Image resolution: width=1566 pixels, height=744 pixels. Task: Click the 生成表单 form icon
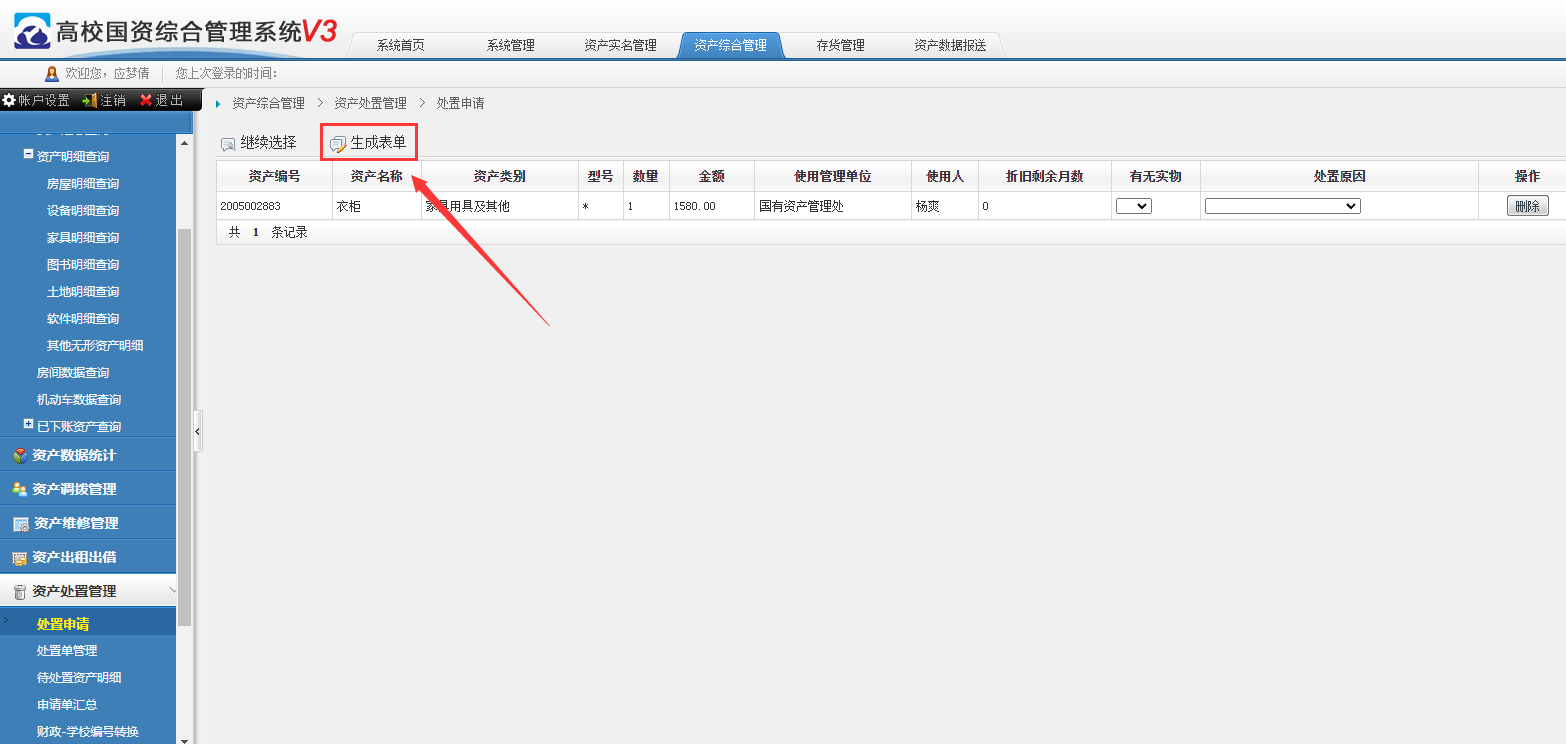pos(338,144)
